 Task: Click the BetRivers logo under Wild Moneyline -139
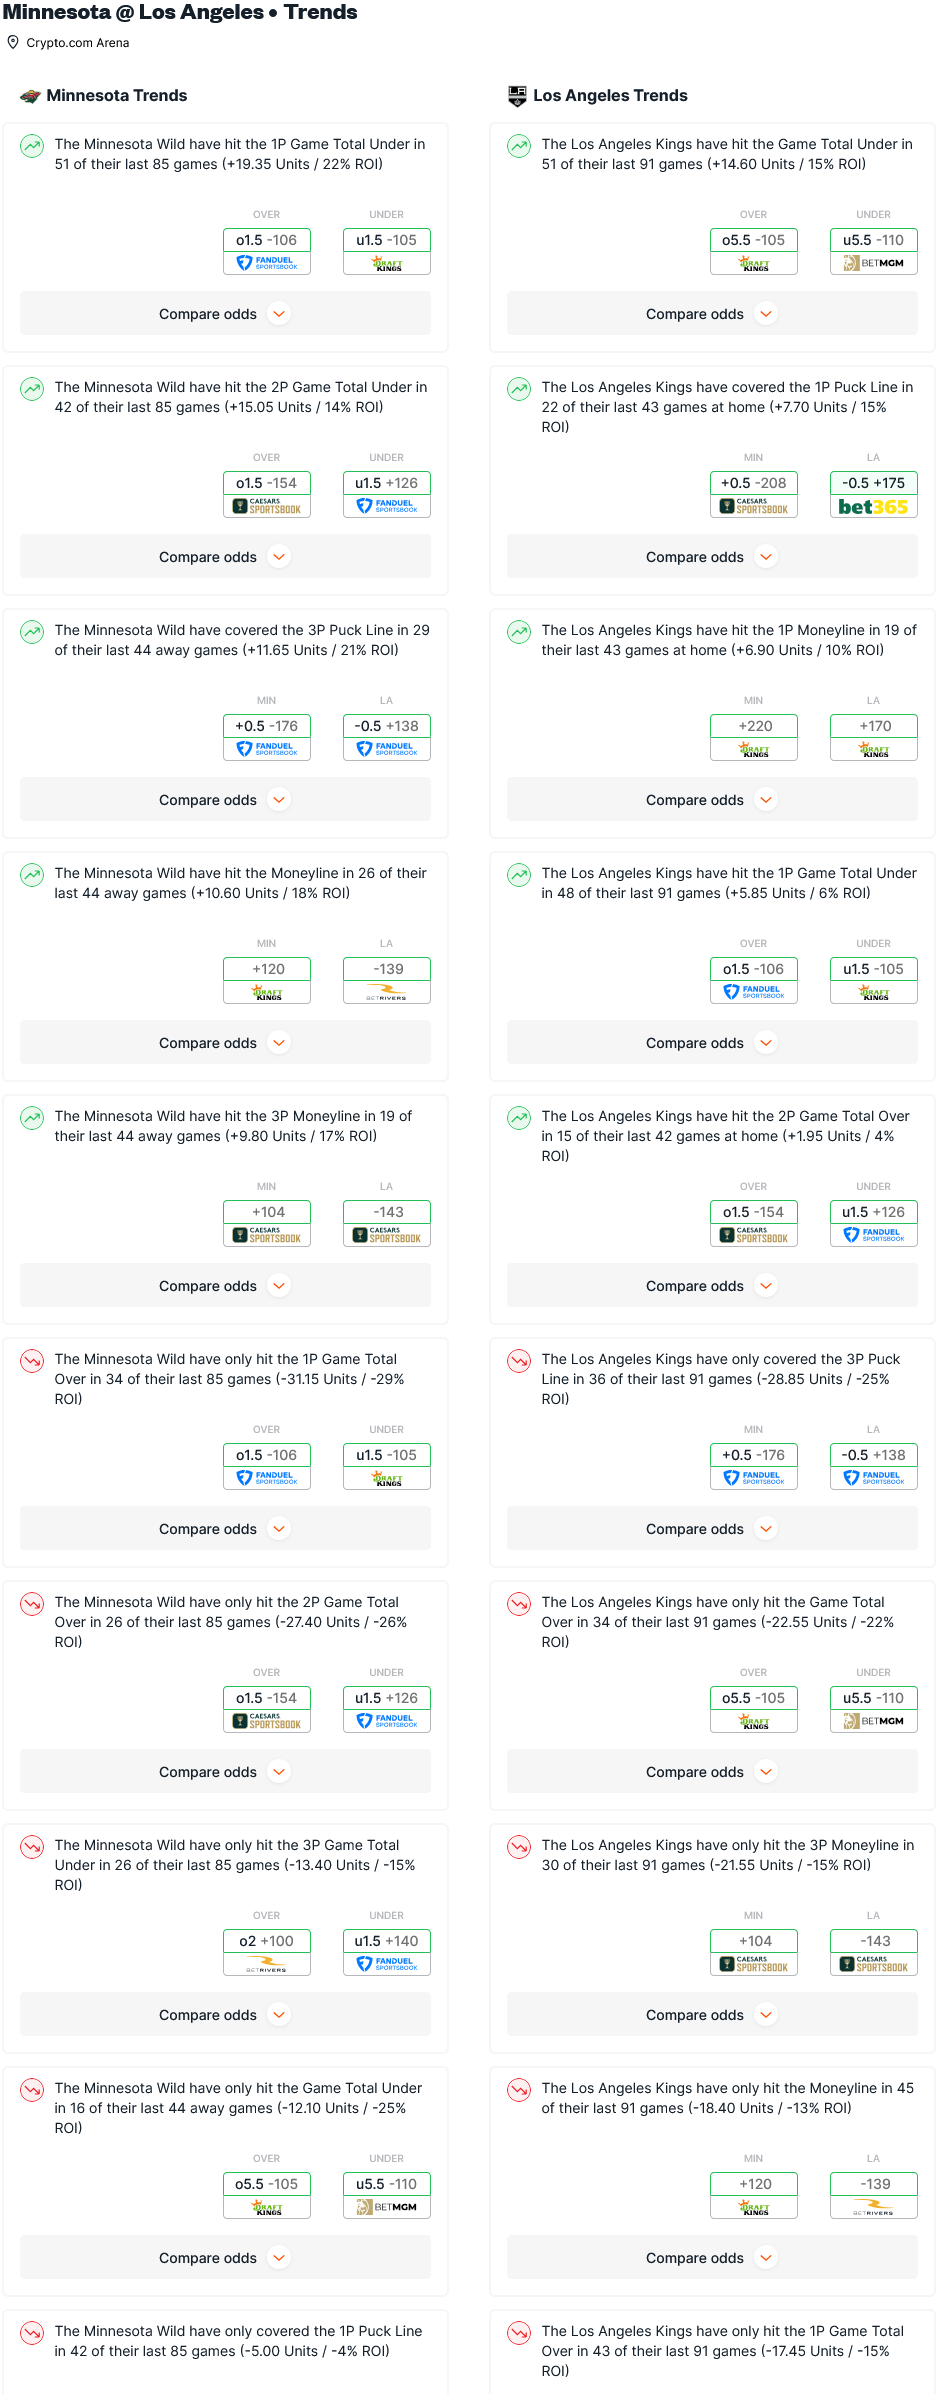[386, 993]
